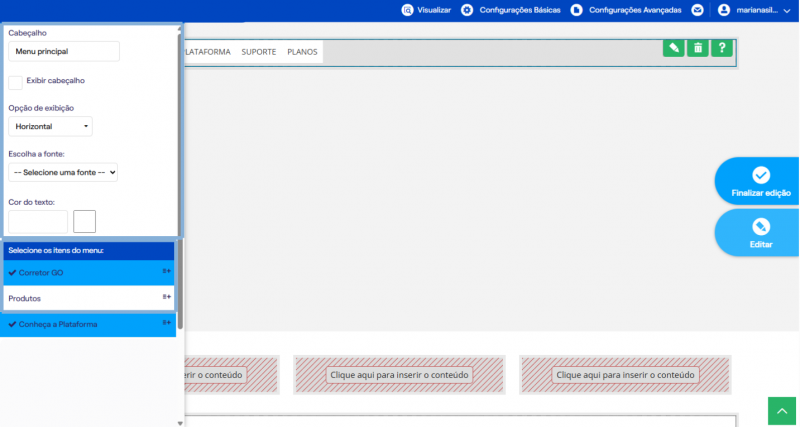Click the Editar pencil circle icon
Screen dimensions: 800x427
click(x=761, y=227)
